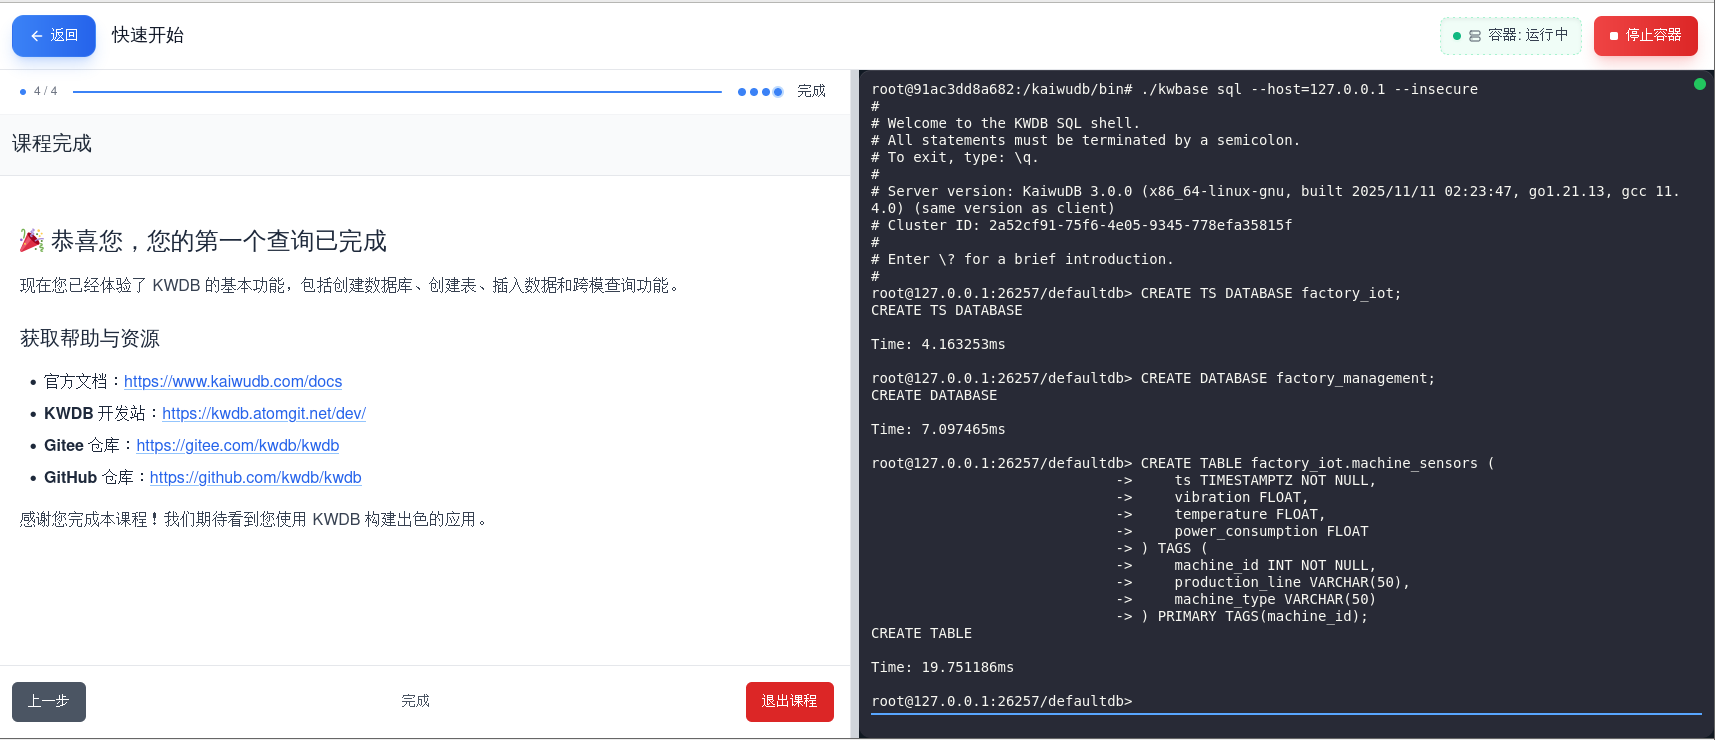Click the 上一步 previous step button
The height and width of the screenshot is (740, 1715).
tap(49, 702)
